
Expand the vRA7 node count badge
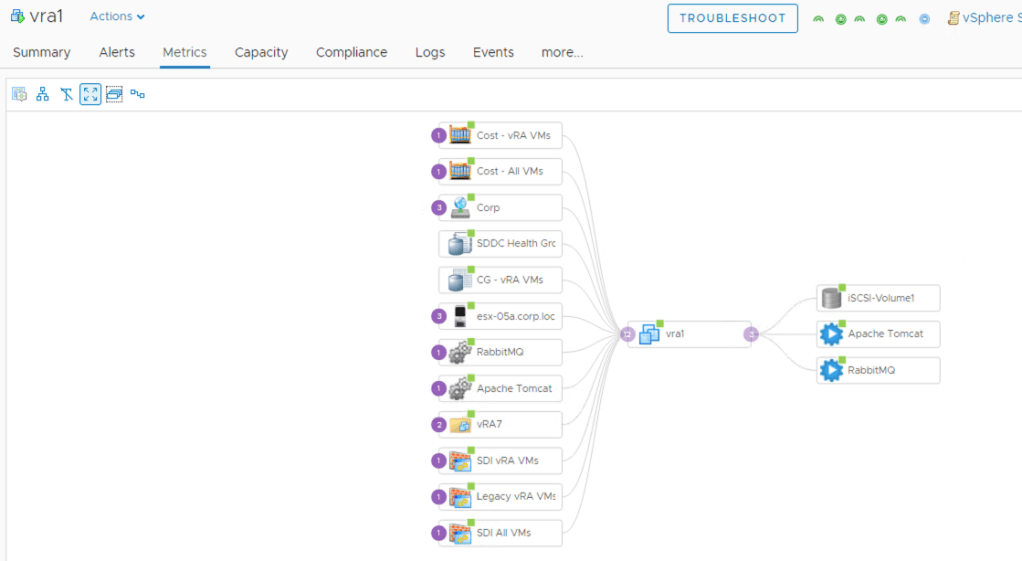(438, 425)
